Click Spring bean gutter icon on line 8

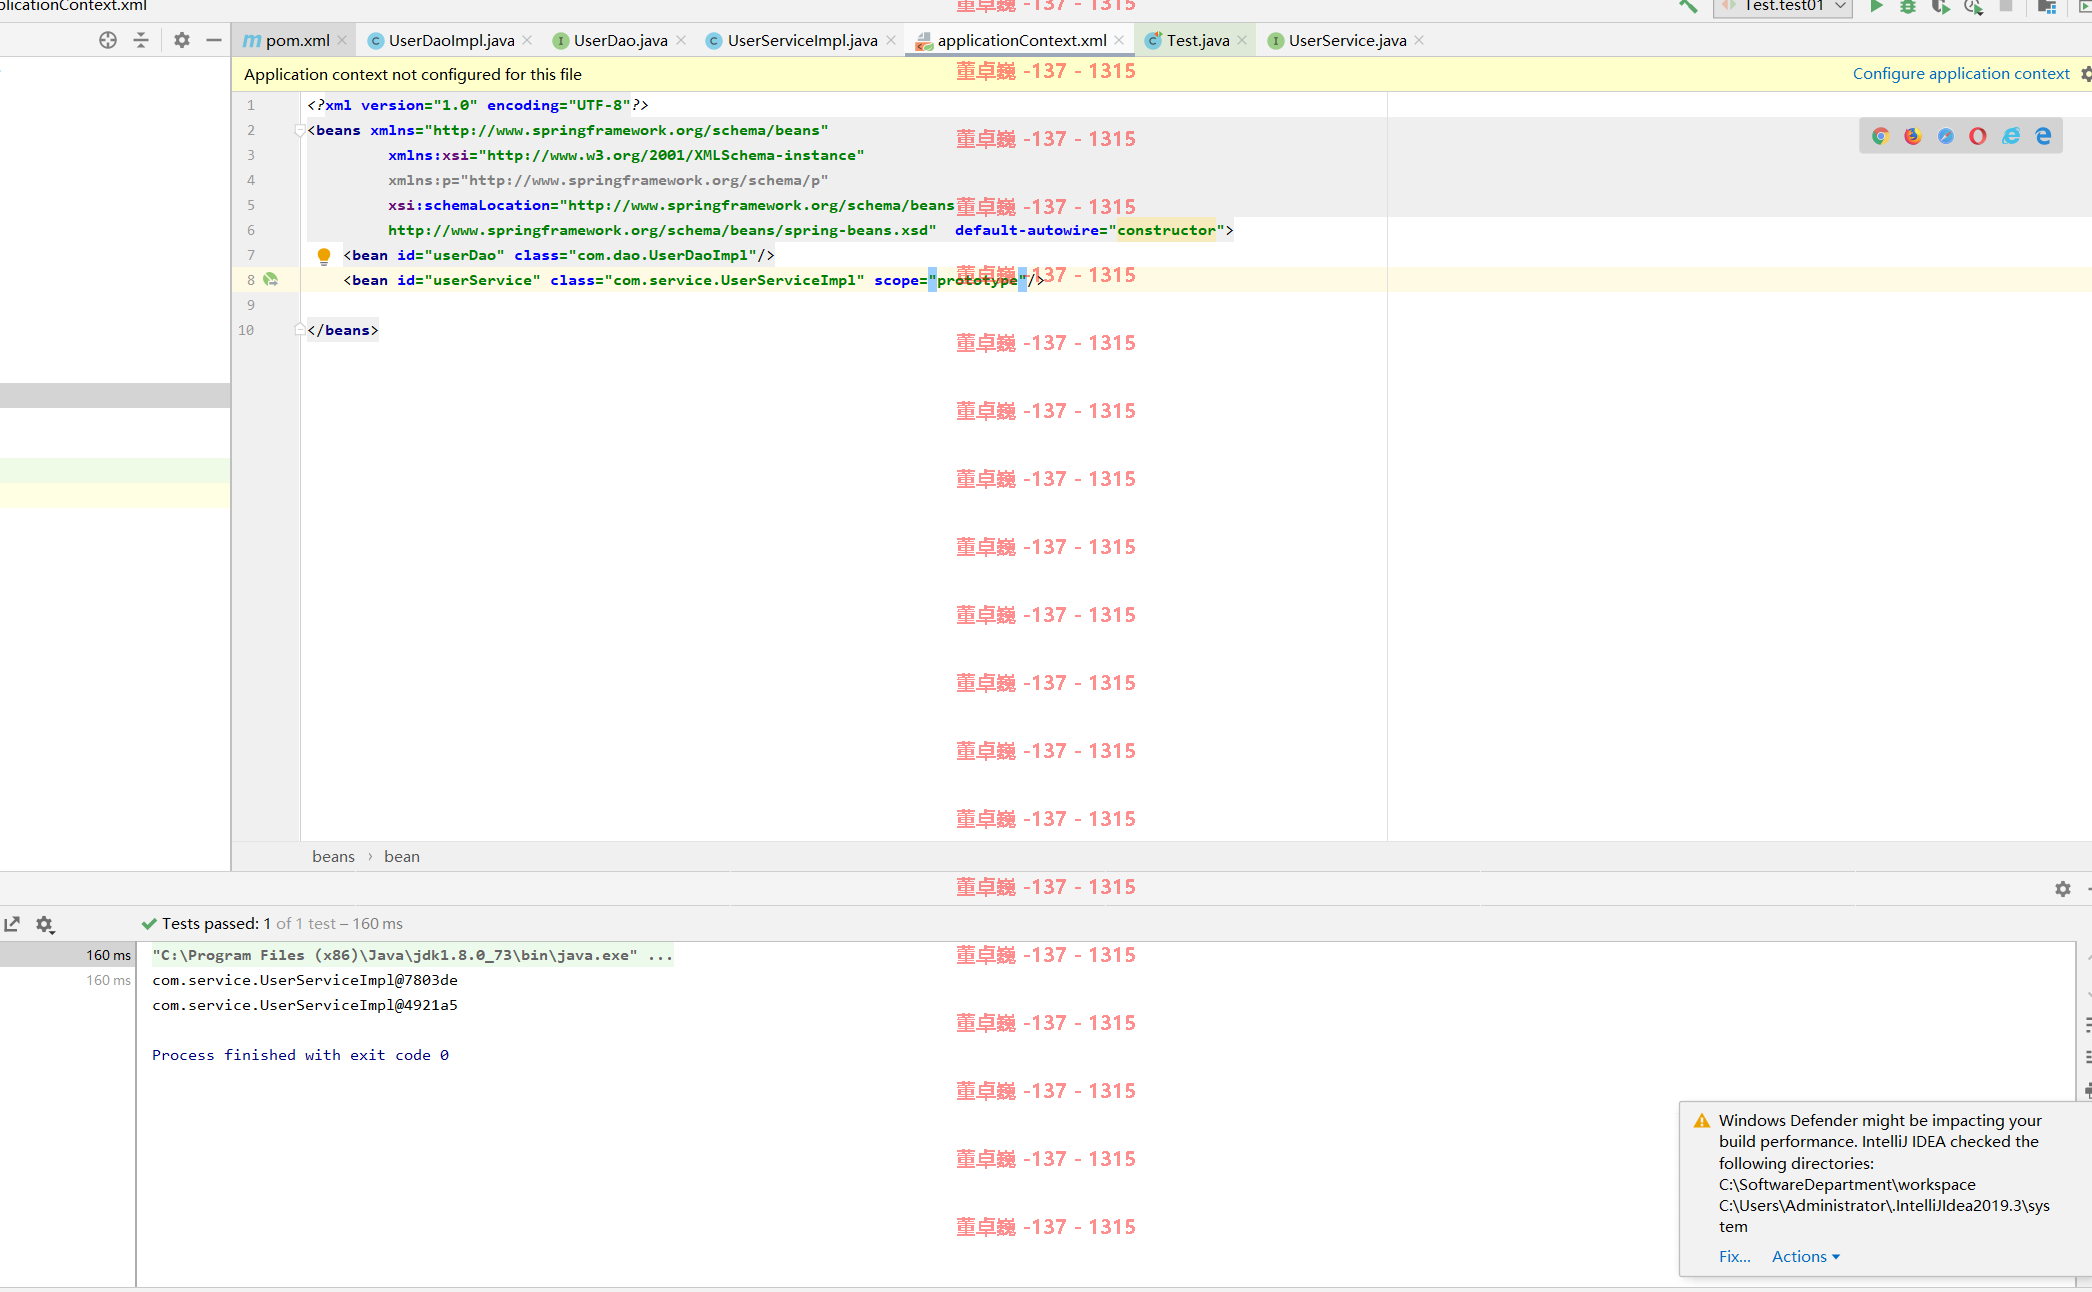pos(270,280)
